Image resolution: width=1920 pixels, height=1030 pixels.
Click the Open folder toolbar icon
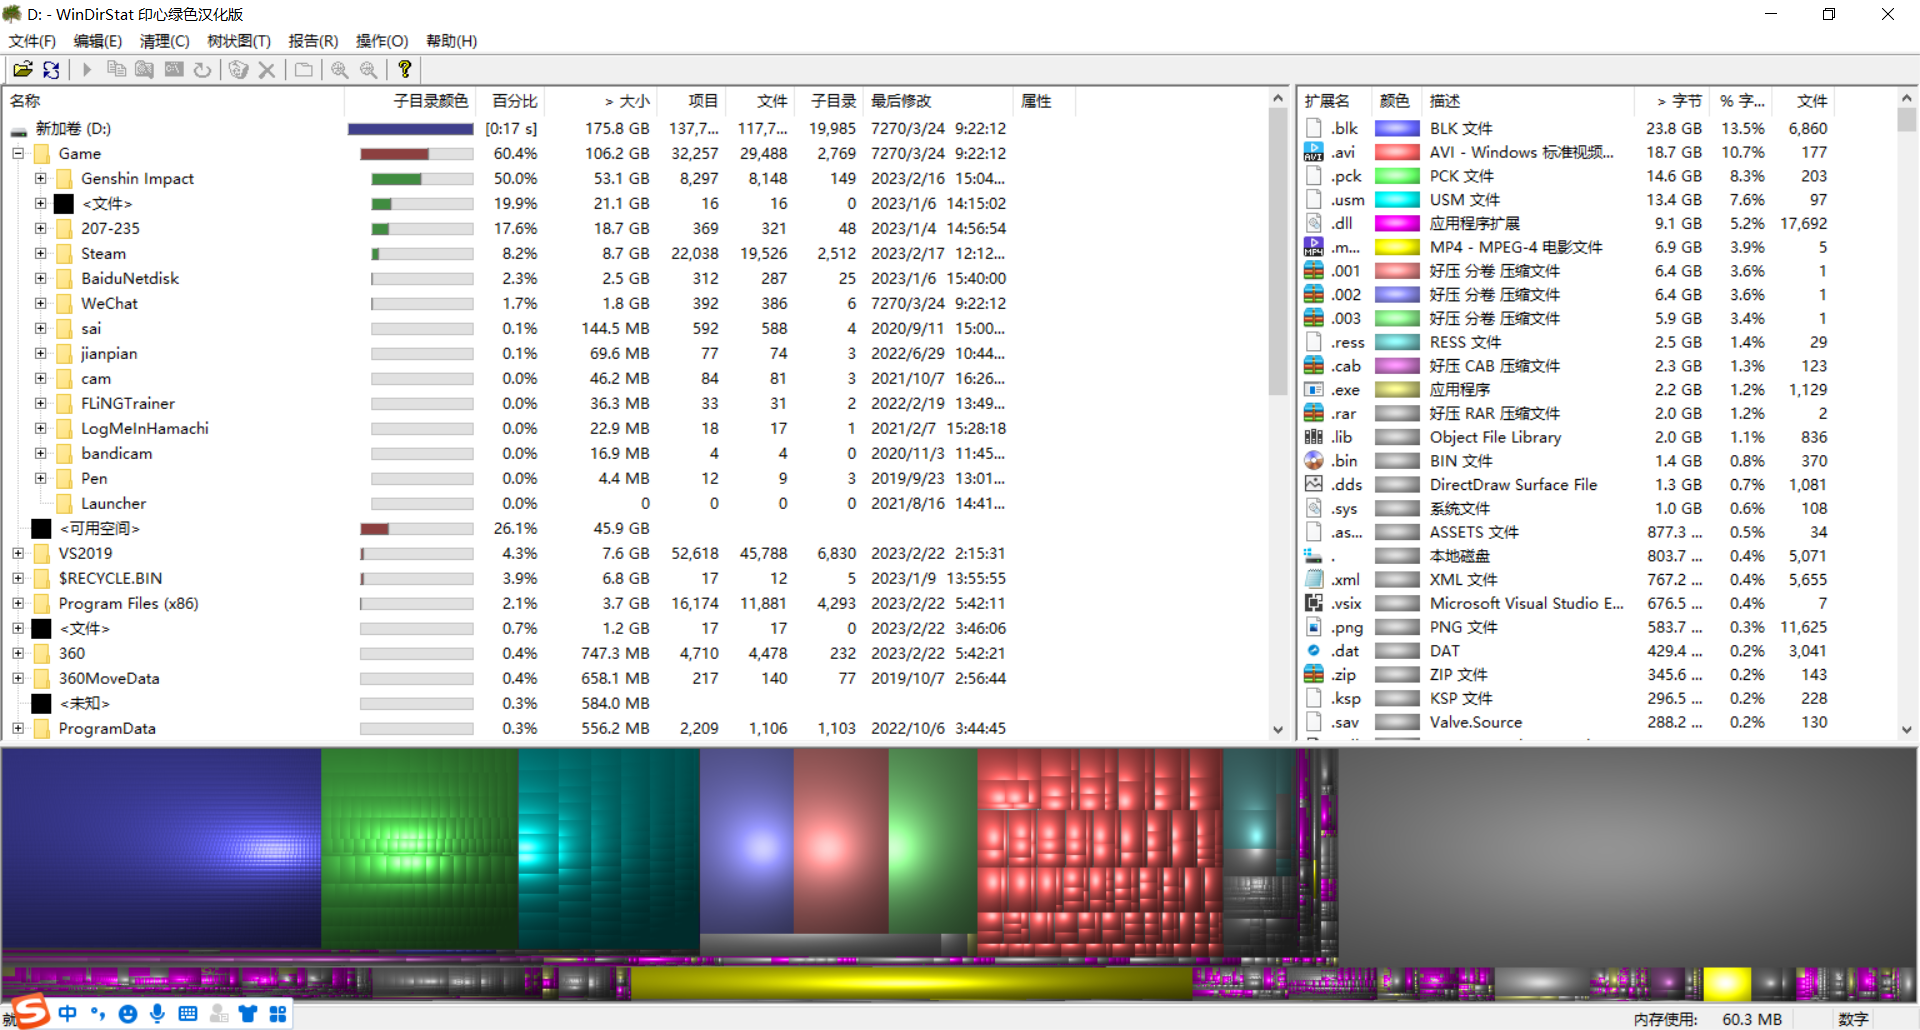[x=22, y=69]
